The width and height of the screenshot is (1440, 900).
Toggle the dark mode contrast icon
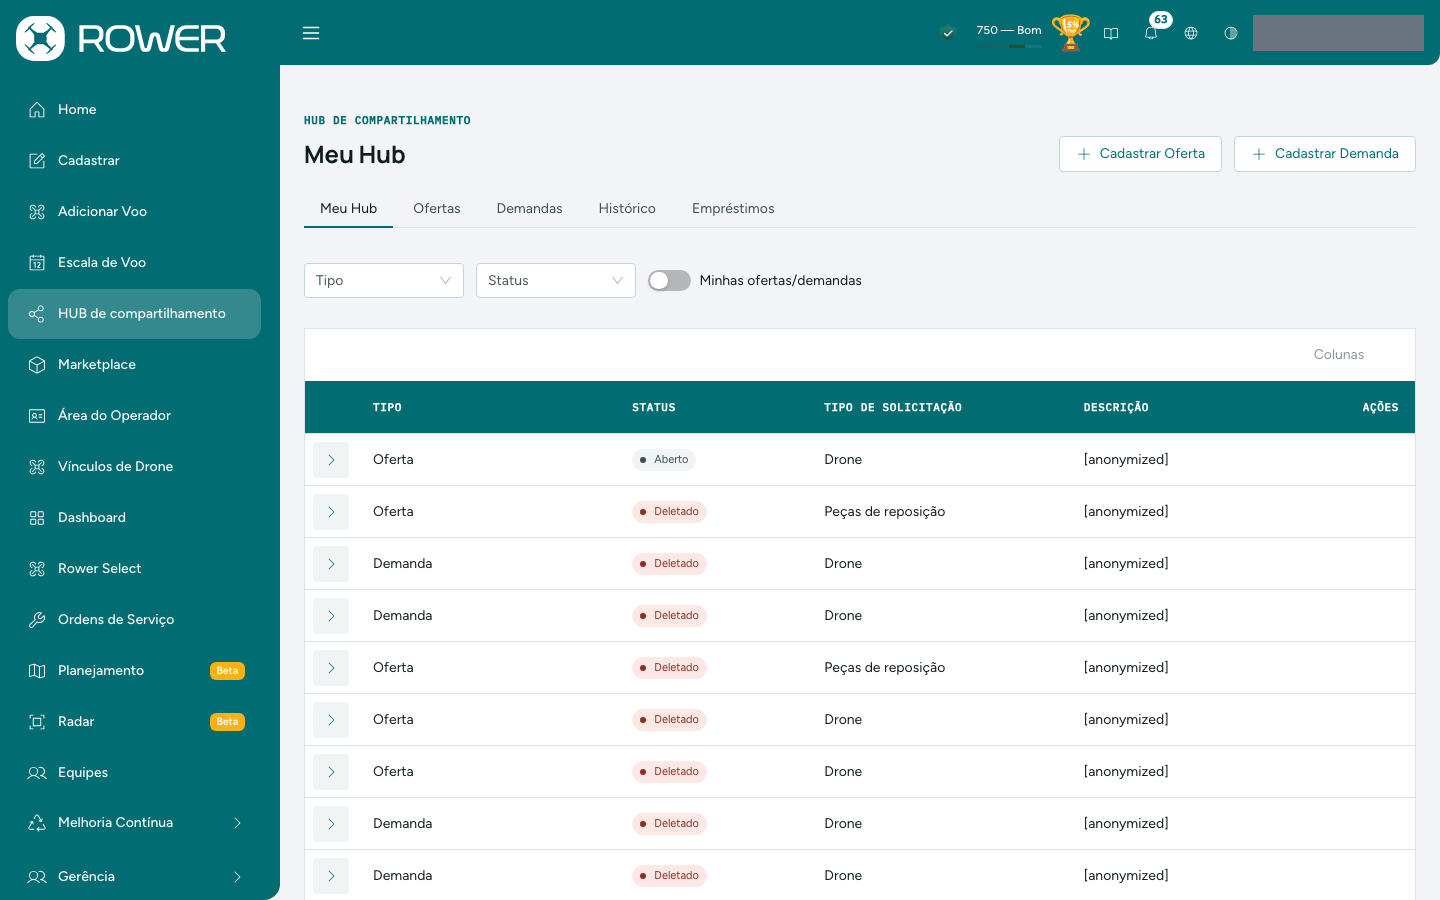pyautogui.click(x=1231, y=33)
